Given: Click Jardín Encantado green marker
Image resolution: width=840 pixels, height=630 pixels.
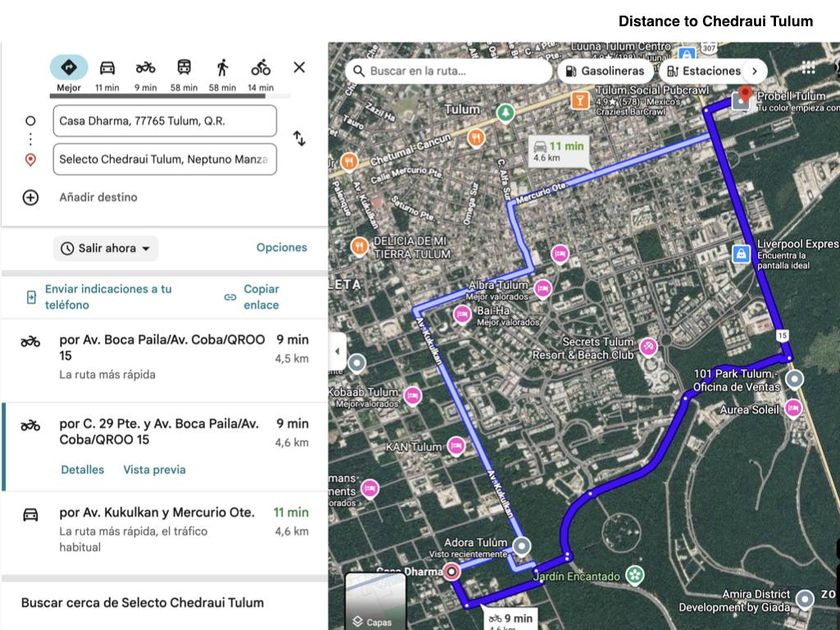Looking at the screenshot, I should (x=635, y=575).
